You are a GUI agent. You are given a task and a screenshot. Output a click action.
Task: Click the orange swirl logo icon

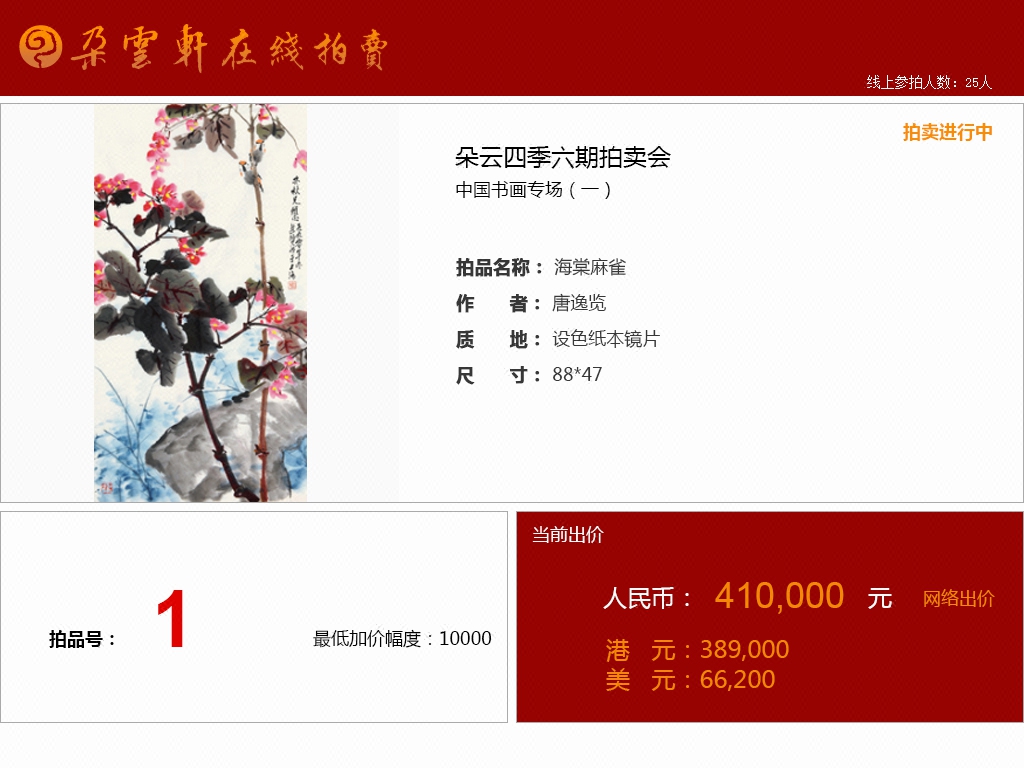tap(40, 47)
